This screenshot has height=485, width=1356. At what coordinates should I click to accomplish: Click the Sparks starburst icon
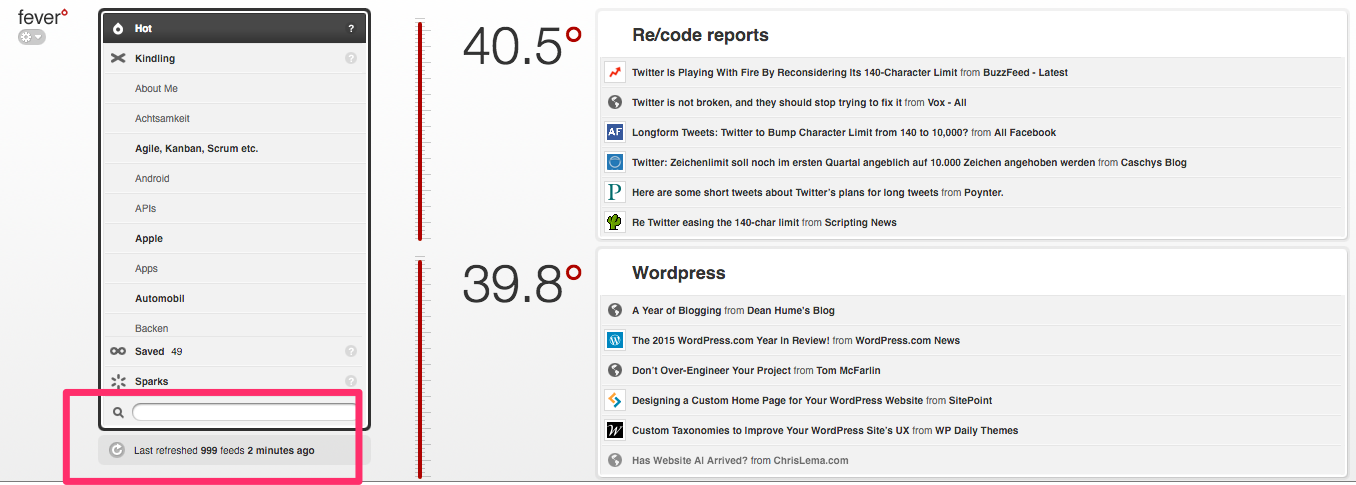[117, 382]
